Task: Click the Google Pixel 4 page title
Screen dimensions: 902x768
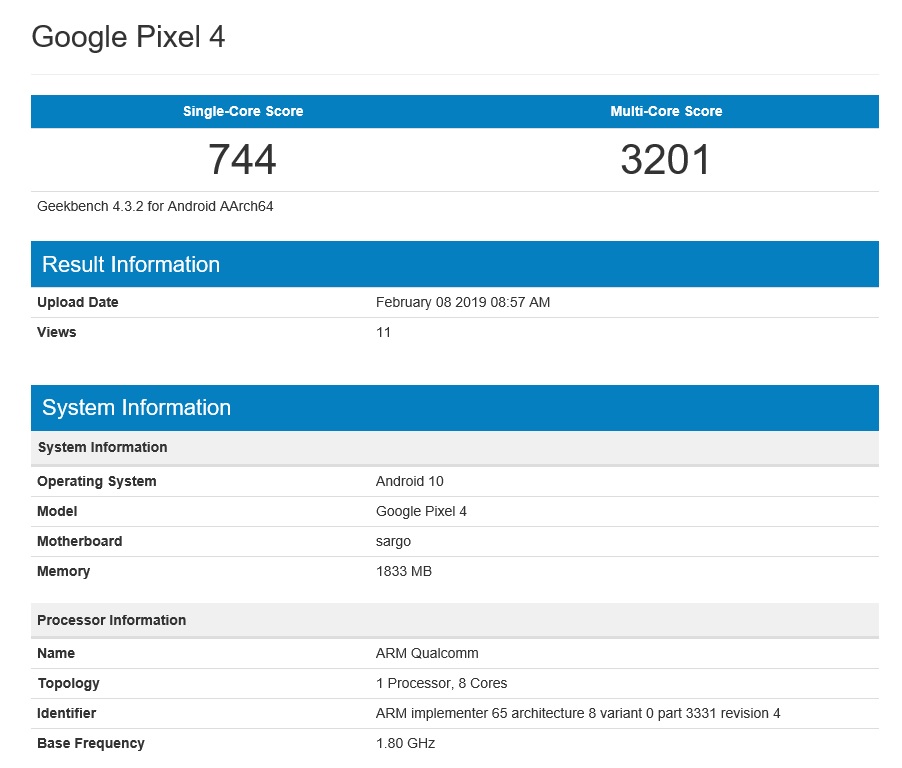Action: pos(128,37)
